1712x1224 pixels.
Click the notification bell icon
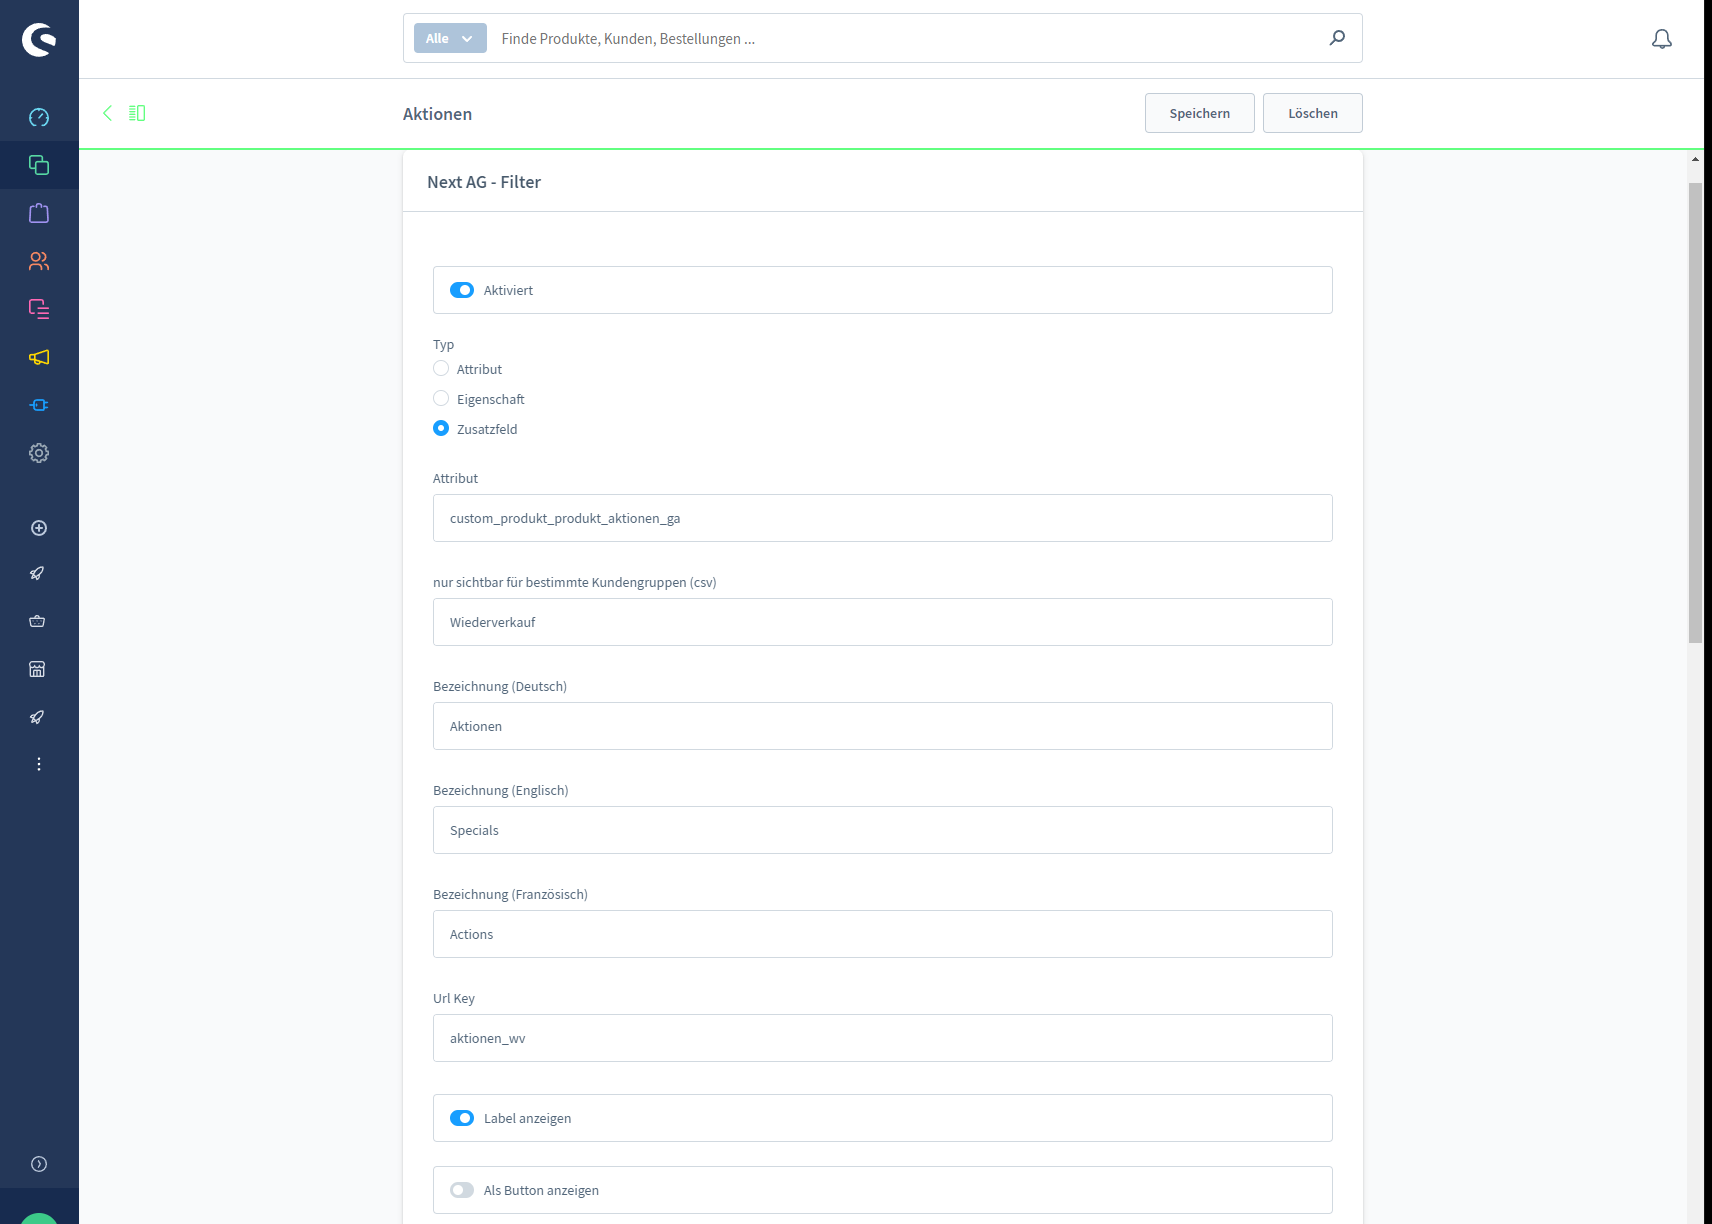tap(1661, 39)
